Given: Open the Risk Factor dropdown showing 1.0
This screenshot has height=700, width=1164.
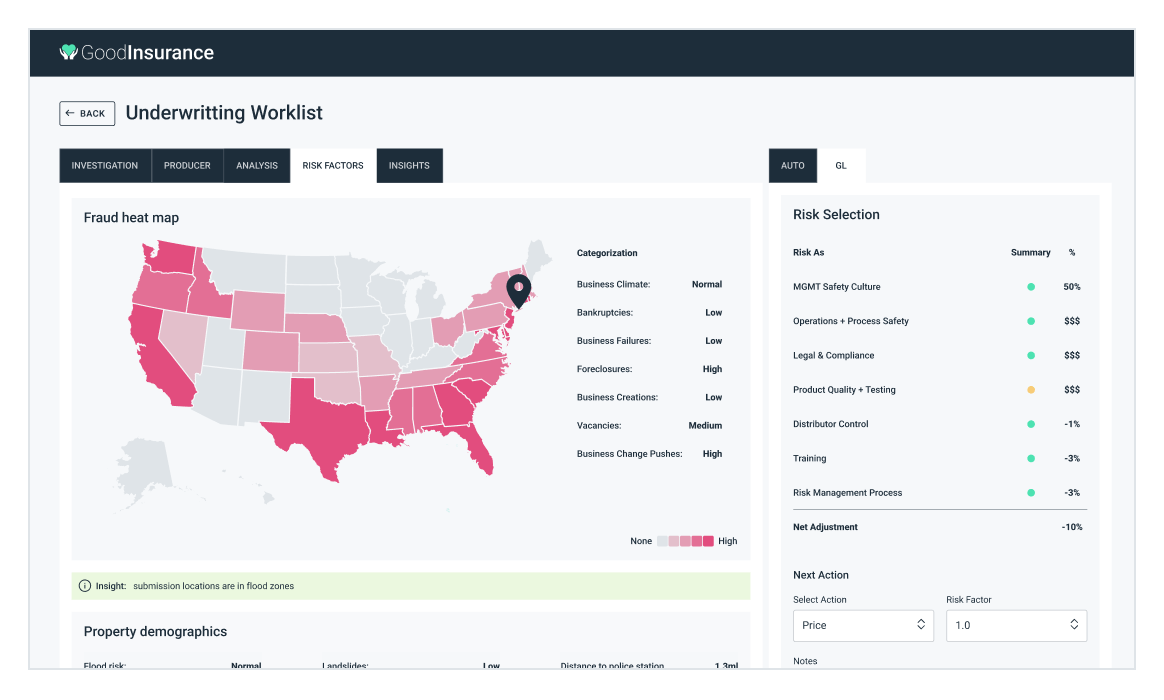Looking at the screenshot, I should pyautogui.click(x=1016, y=625).
